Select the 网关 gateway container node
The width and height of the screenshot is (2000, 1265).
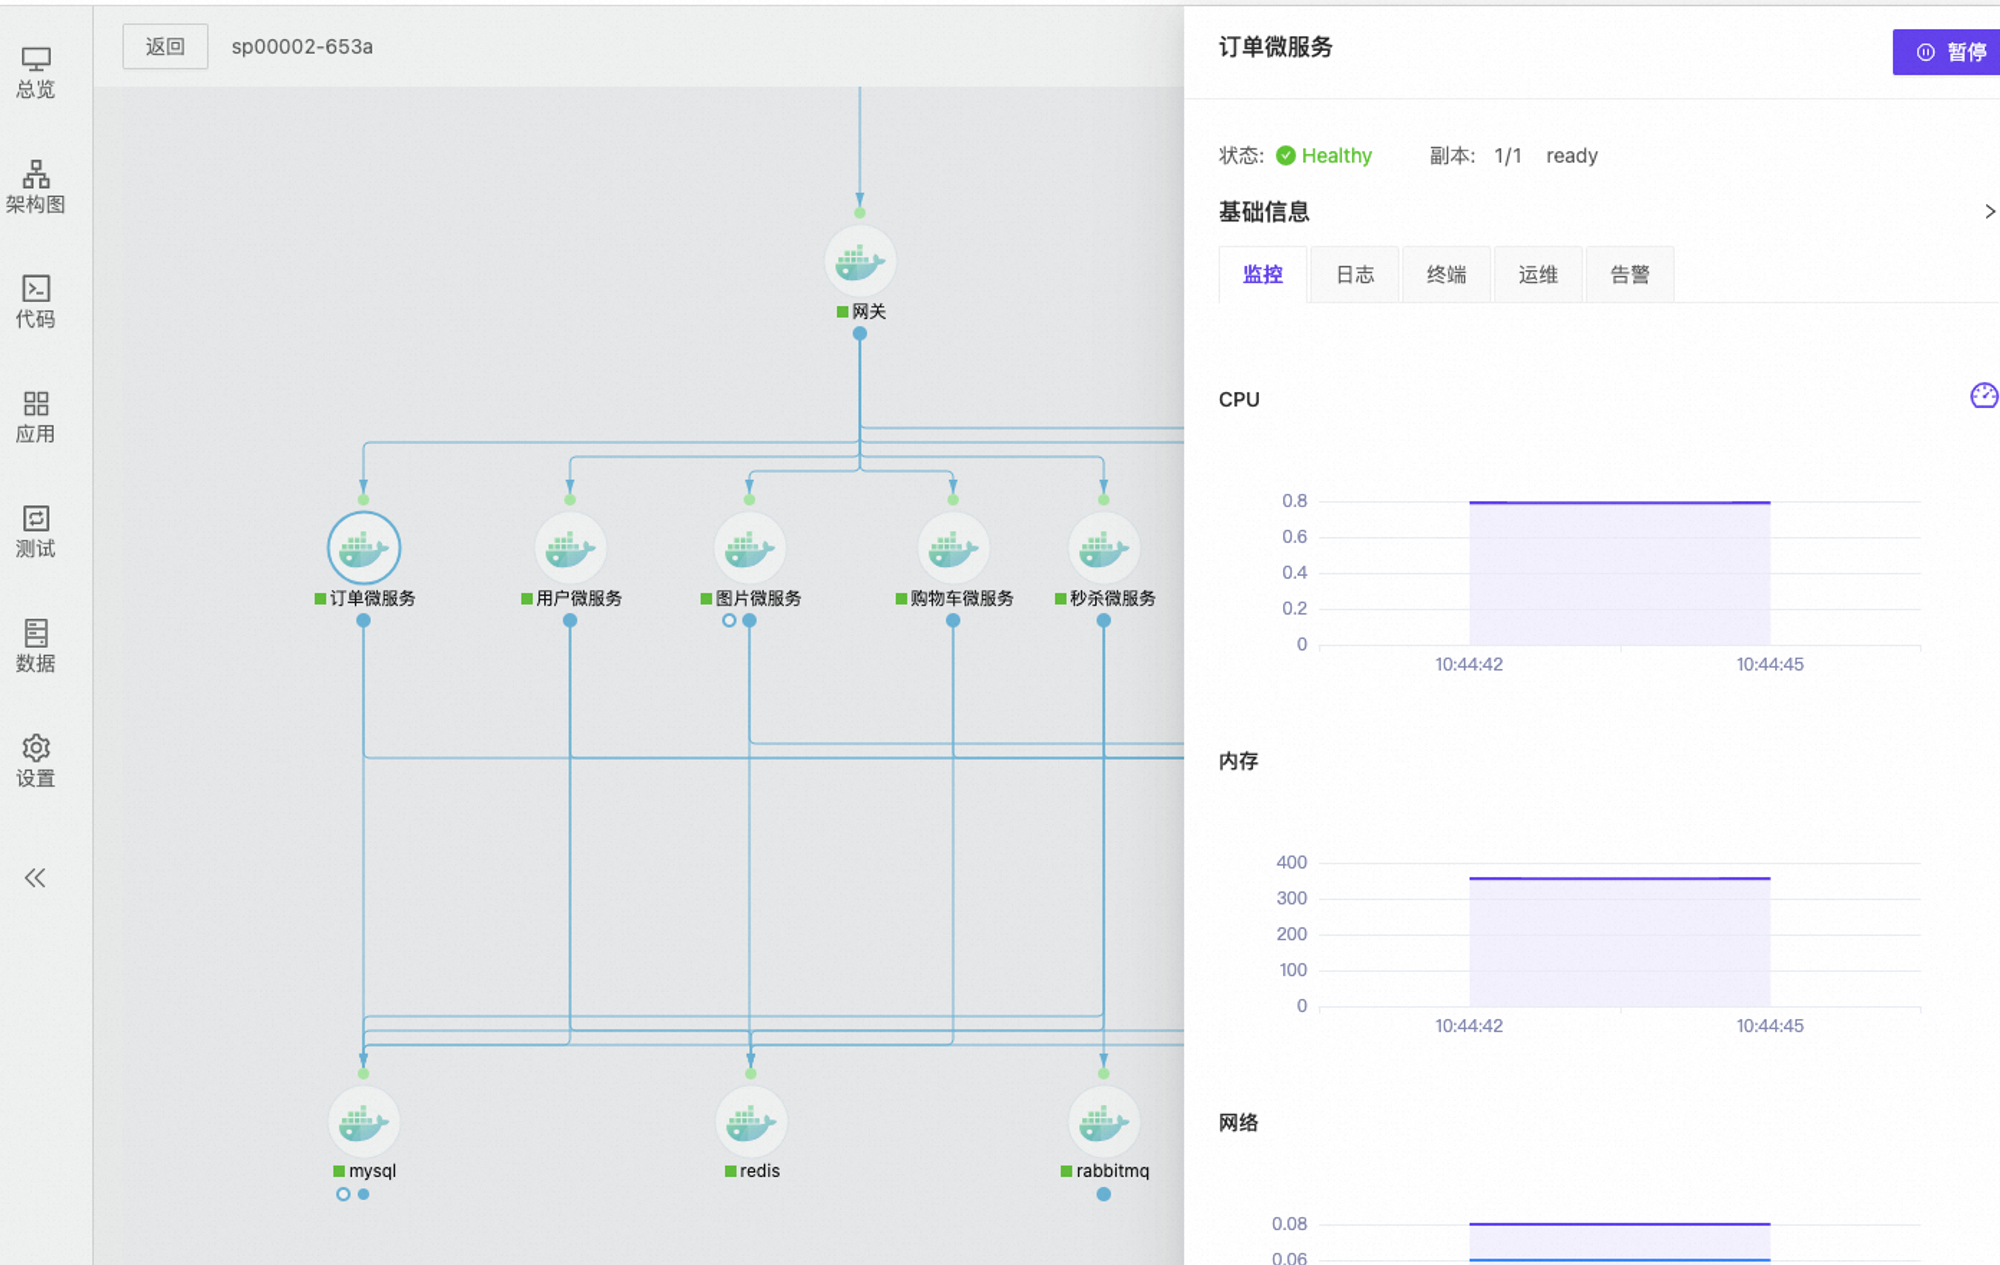point(859,262)
